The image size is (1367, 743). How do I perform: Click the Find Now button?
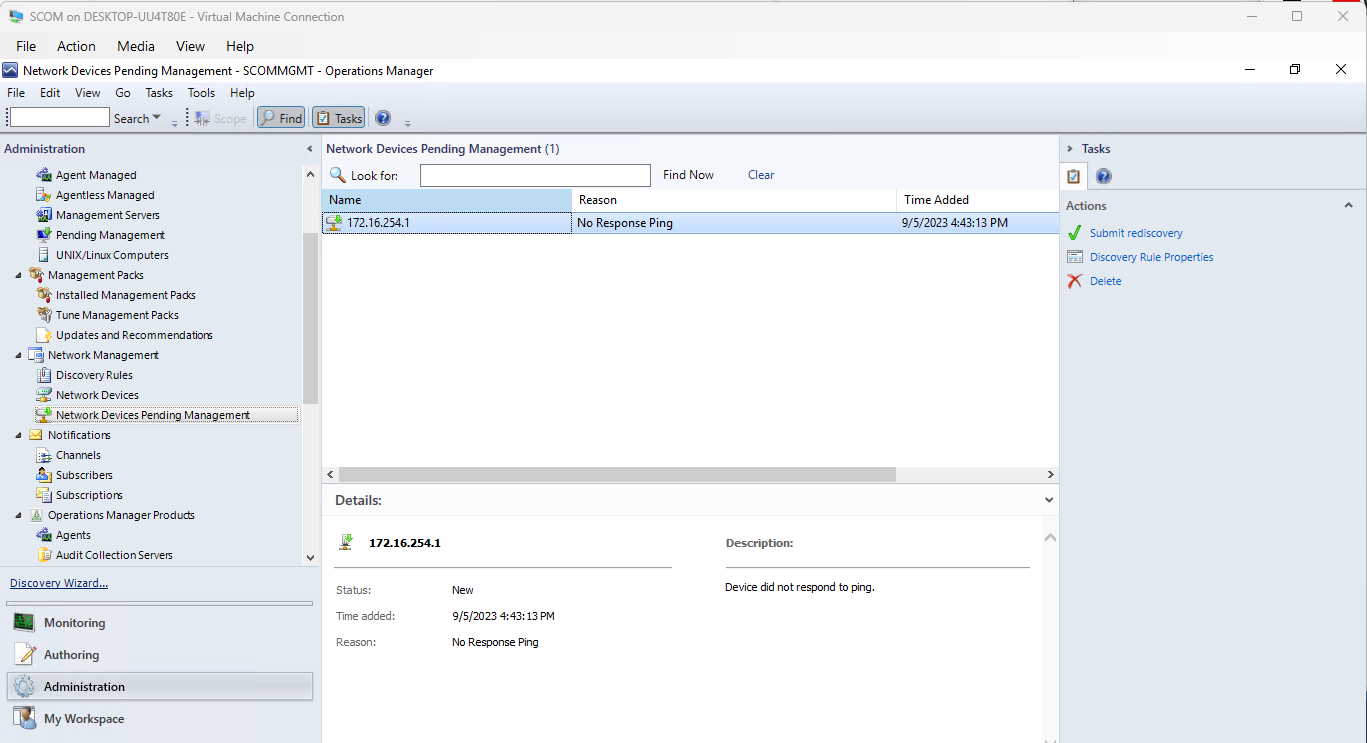click(688, 175)
